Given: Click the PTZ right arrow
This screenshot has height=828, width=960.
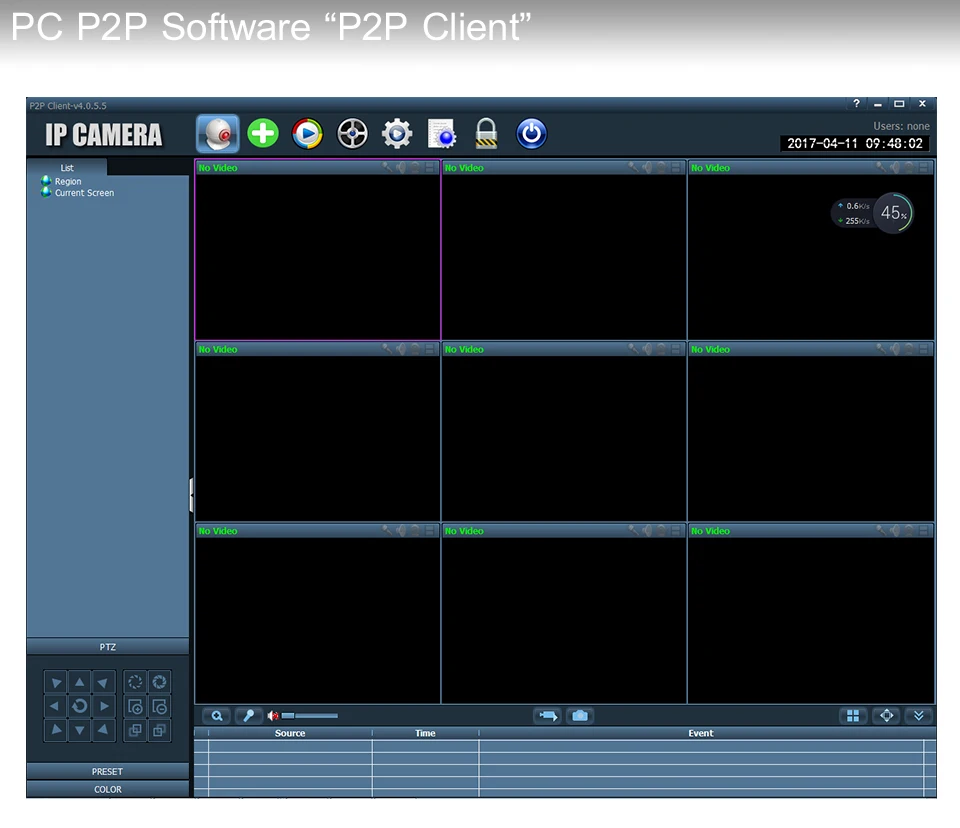Looking at the screenshot, I should pos(104,706).
